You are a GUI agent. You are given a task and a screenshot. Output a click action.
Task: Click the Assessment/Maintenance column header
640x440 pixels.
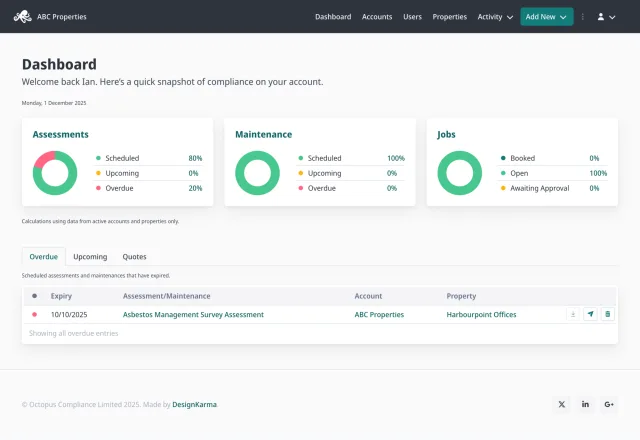[x=167, y=296]
